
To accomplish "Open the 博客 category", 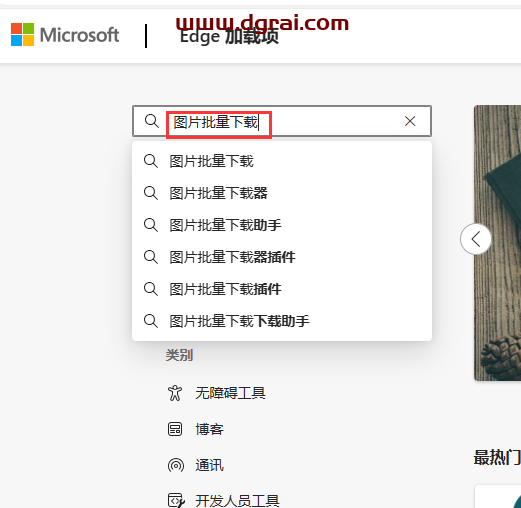I will pos(209,429).
